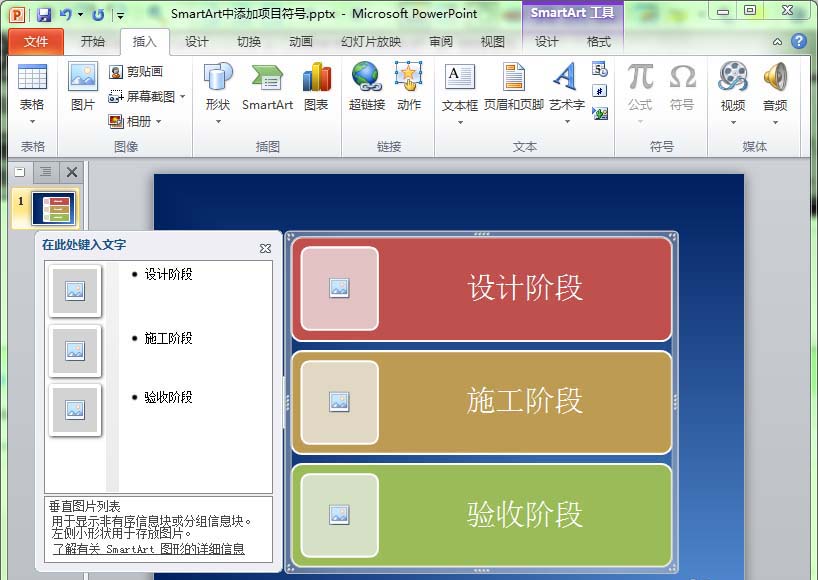Click the date and time icon

600,69
